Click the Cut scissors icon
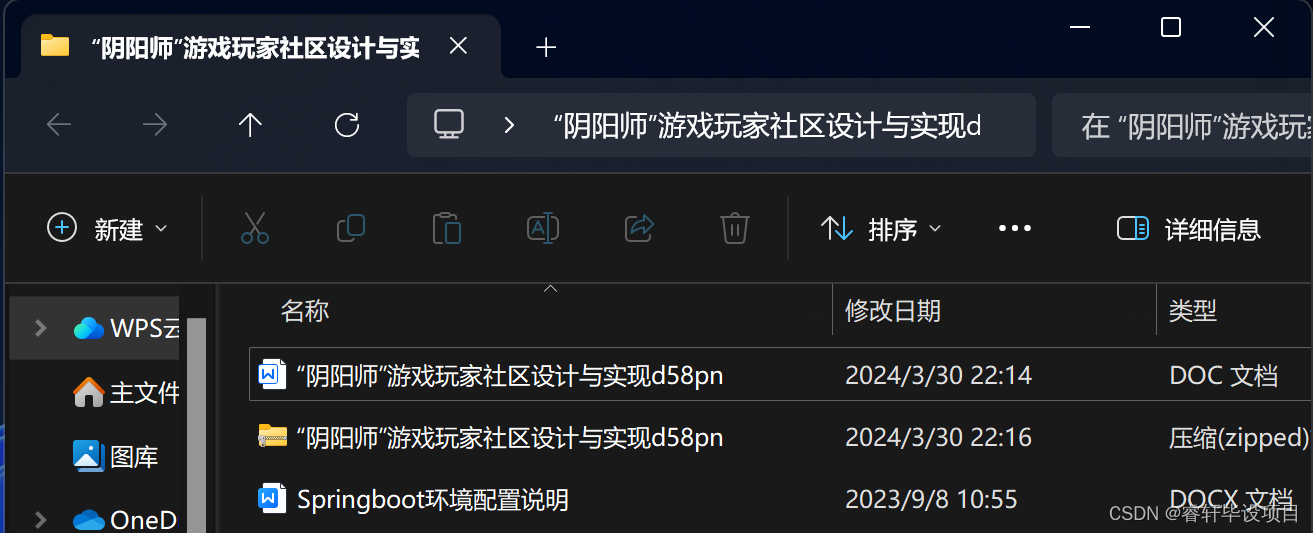Screen dimensions: 1313x533 pyautogui.click(x=255, y=229)
